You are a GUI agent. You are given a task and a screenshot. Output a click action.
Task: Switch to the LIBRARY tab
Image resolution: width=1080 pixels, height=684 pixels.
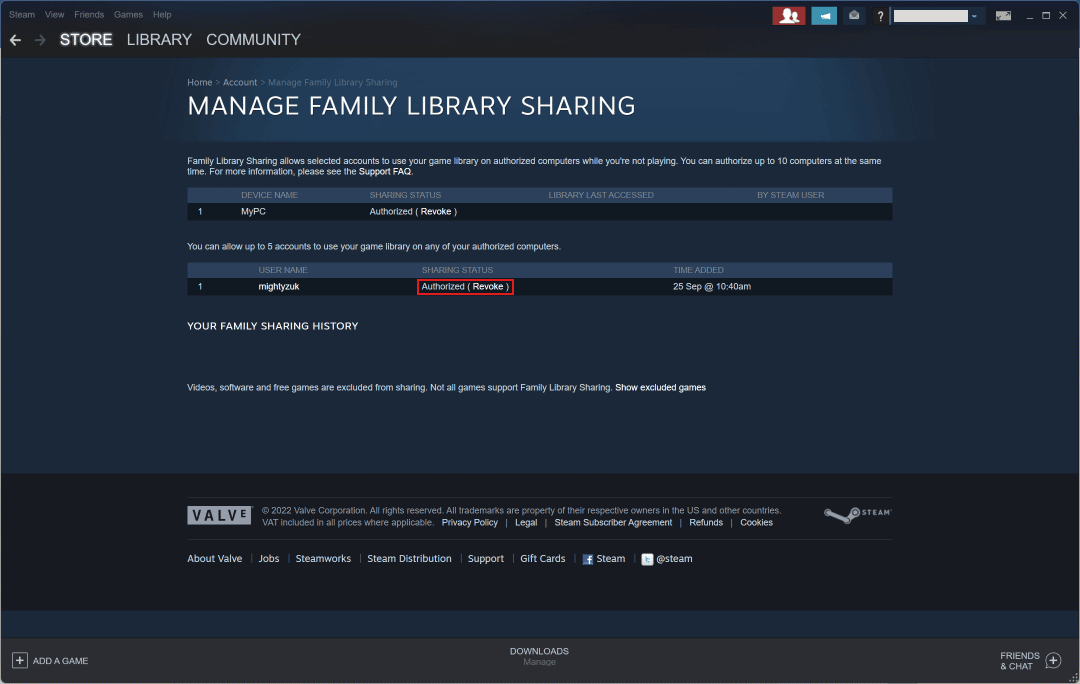pos(159,40)
